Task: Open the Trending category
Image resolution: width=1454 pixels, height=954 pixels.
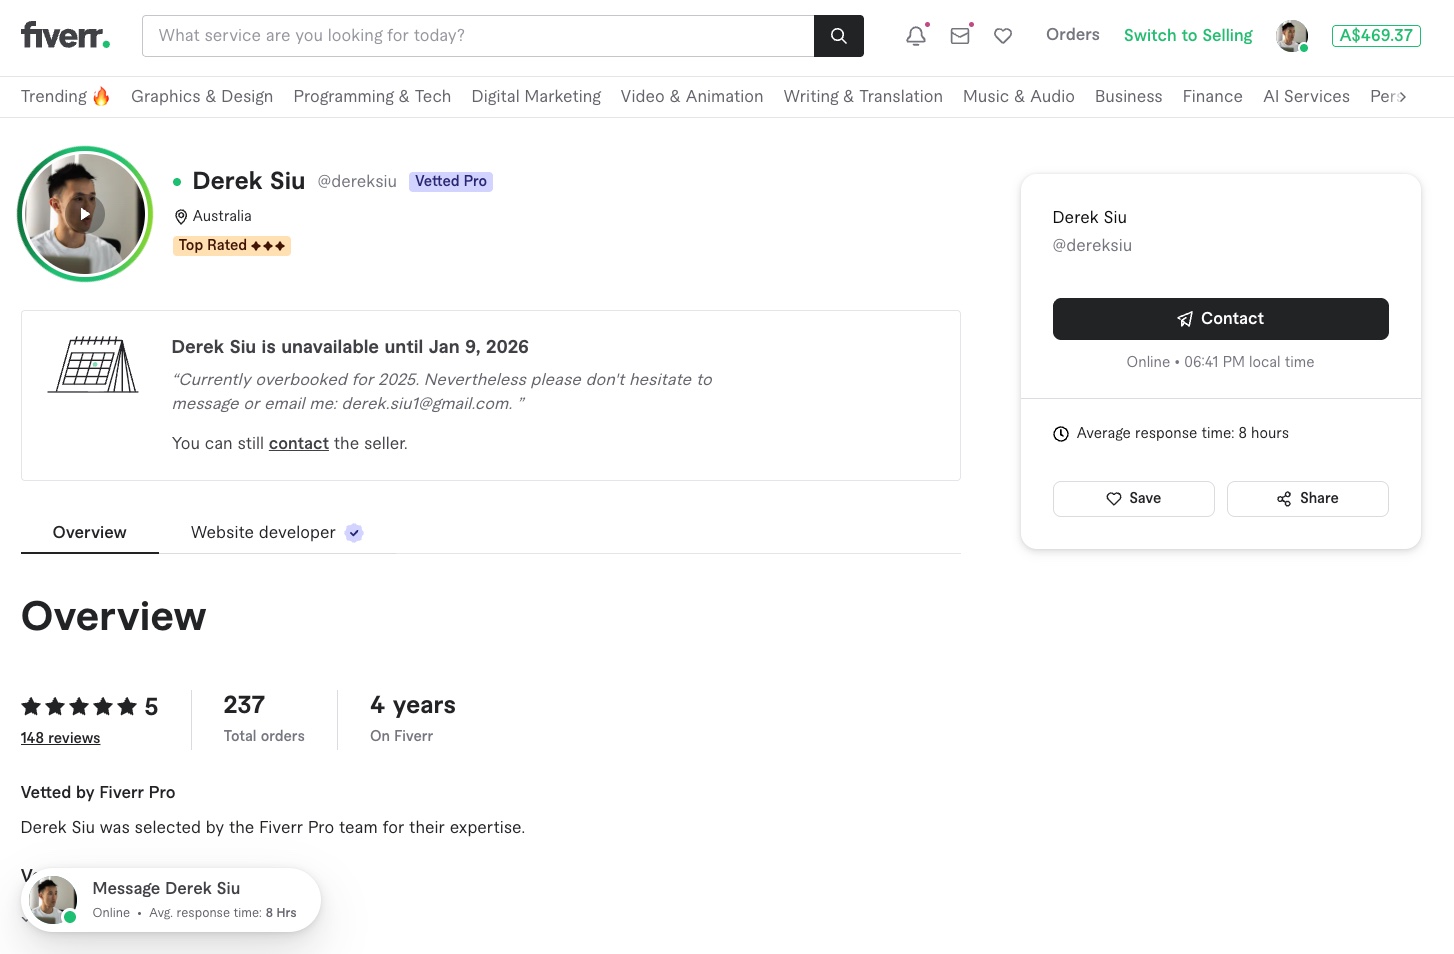Action: 66,96
